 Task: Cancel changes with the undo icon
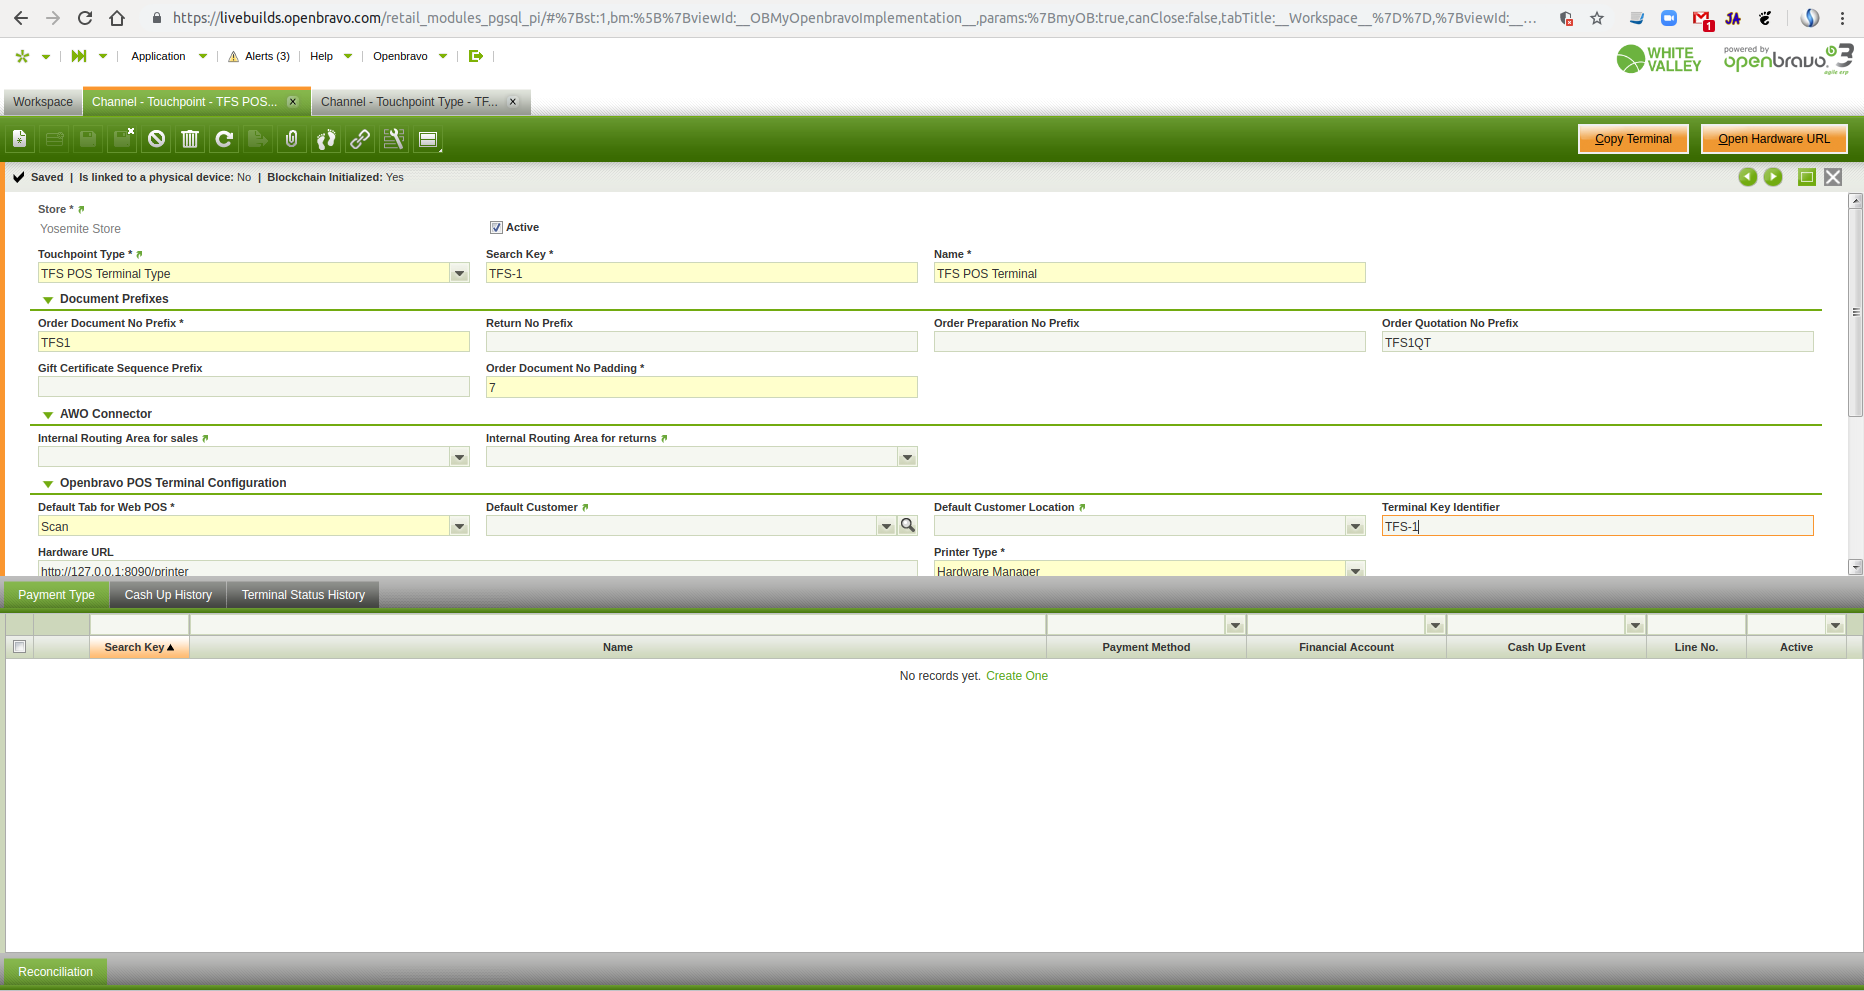click(156, 139)
